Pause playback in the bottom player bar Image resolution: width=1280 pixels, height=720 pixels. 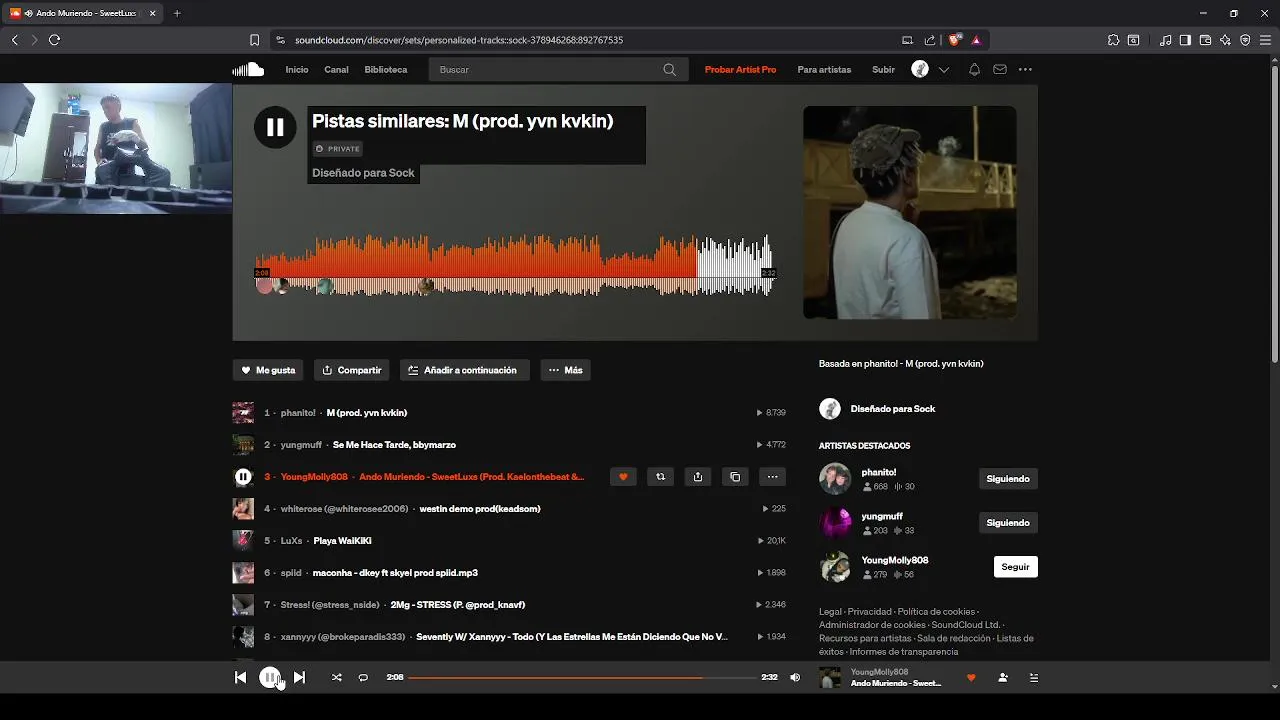click(270, 677)
